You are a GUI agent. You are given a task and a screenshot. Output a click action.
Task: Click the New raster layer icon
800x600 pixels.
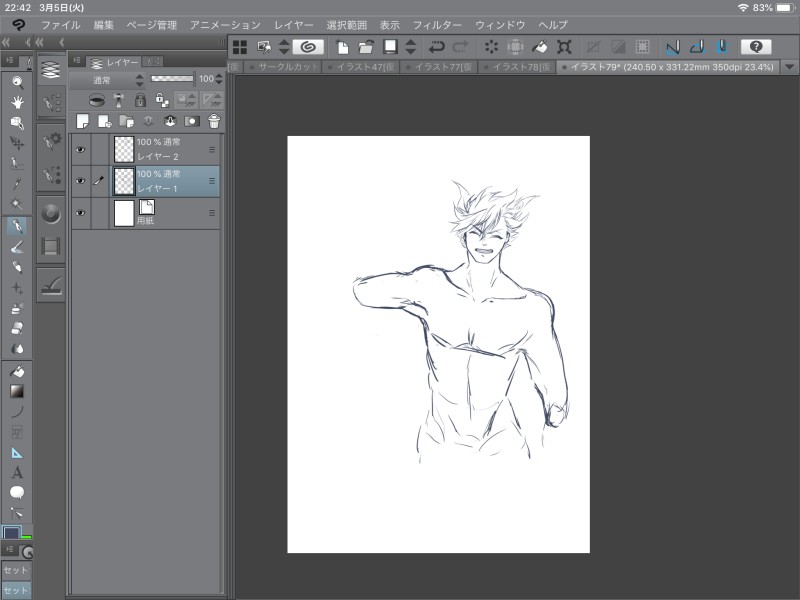pos(83,121)
